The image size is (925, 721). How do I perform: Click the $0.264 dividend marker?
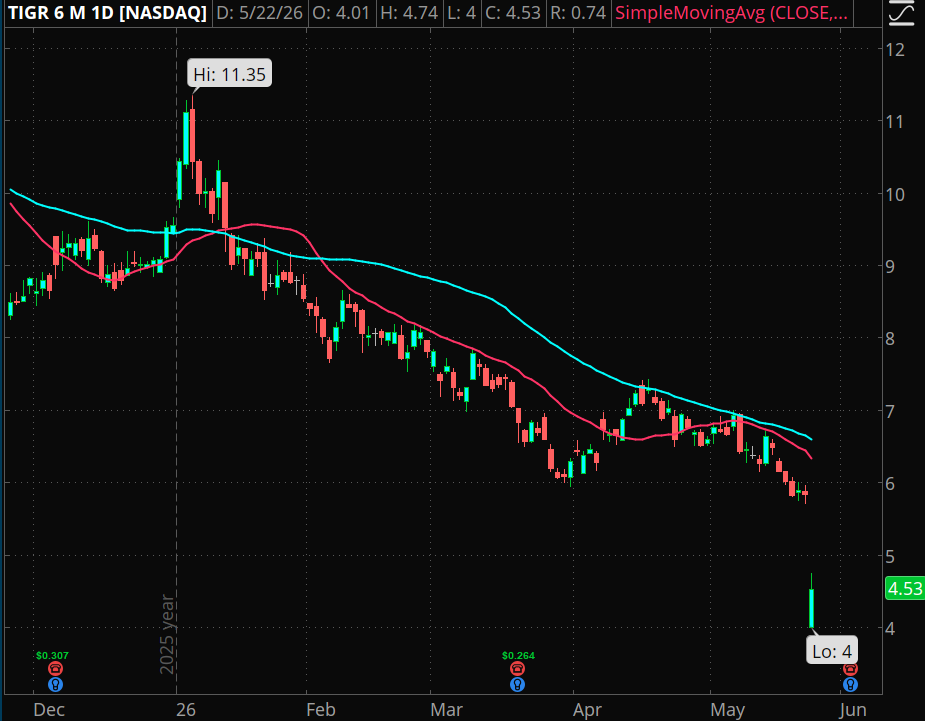pyautogui.click(x=519, y=656)
